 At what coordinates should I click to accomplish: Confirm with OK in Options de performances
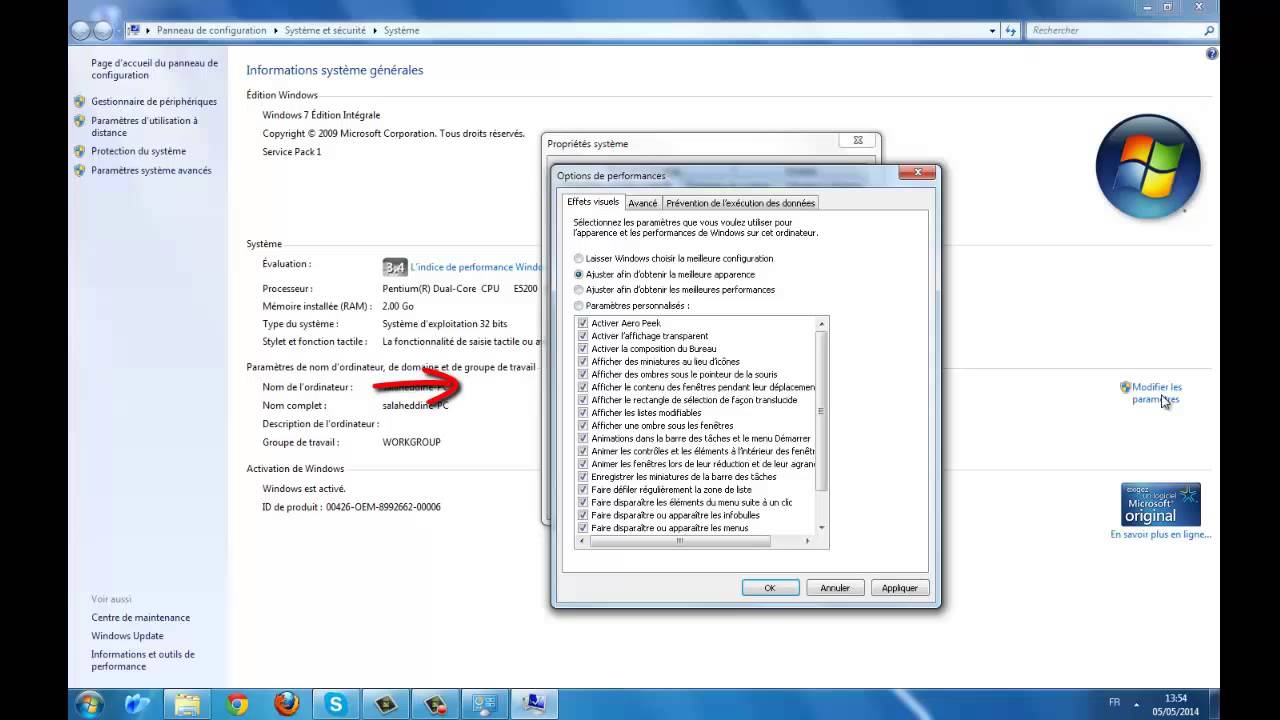[770, 588]
